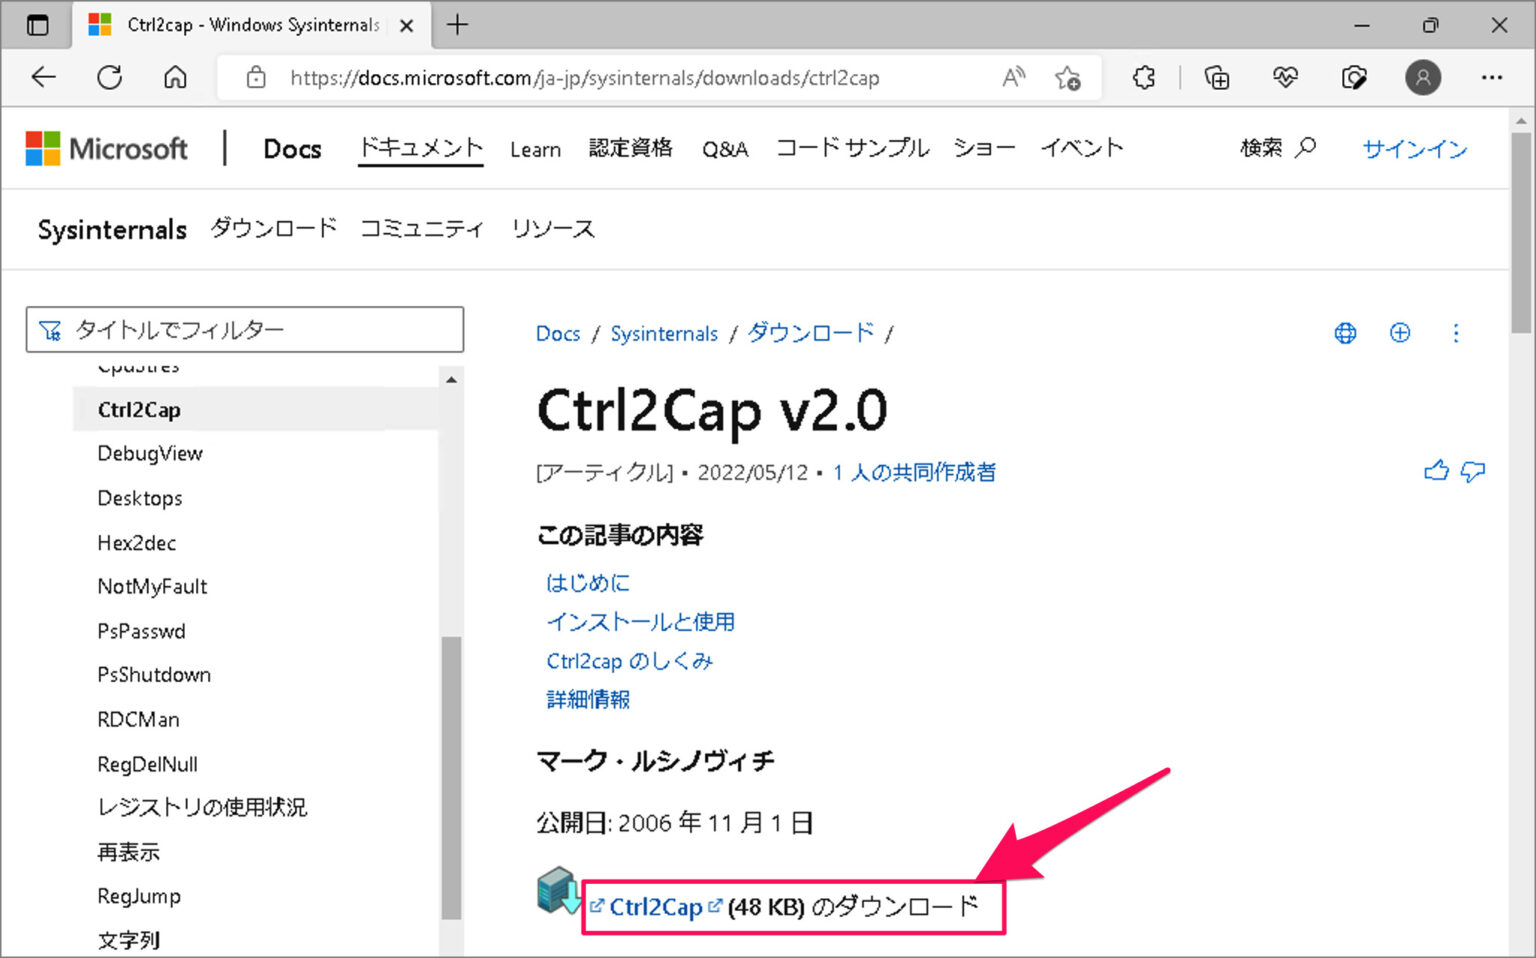The height and width of the screenshot is (958, 1536).
Task: Open the article's More actions menu
Action: pyautogui.click(x=1456, y=333)
